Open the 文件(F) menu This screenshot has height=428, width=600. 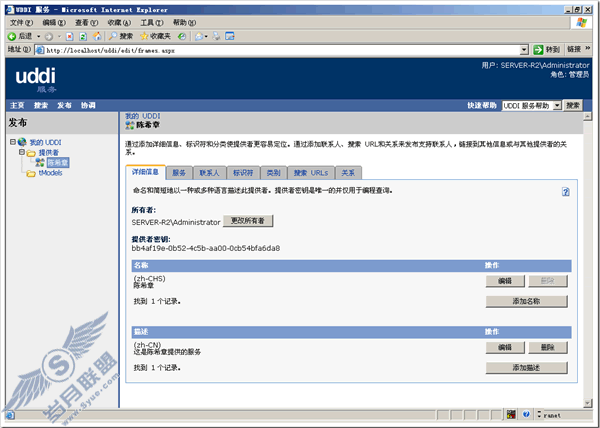(21, 23)
